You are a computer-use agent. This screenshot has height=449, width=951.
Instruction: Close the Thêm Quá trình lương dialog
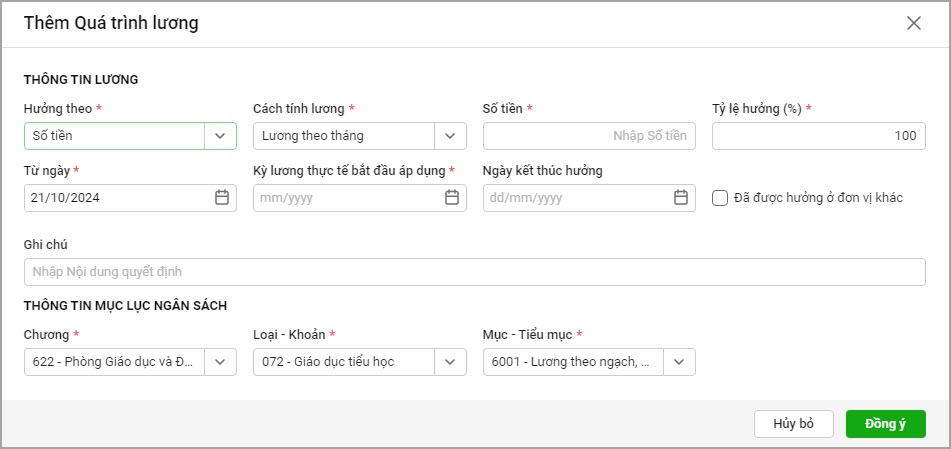(x=913, y=24)
